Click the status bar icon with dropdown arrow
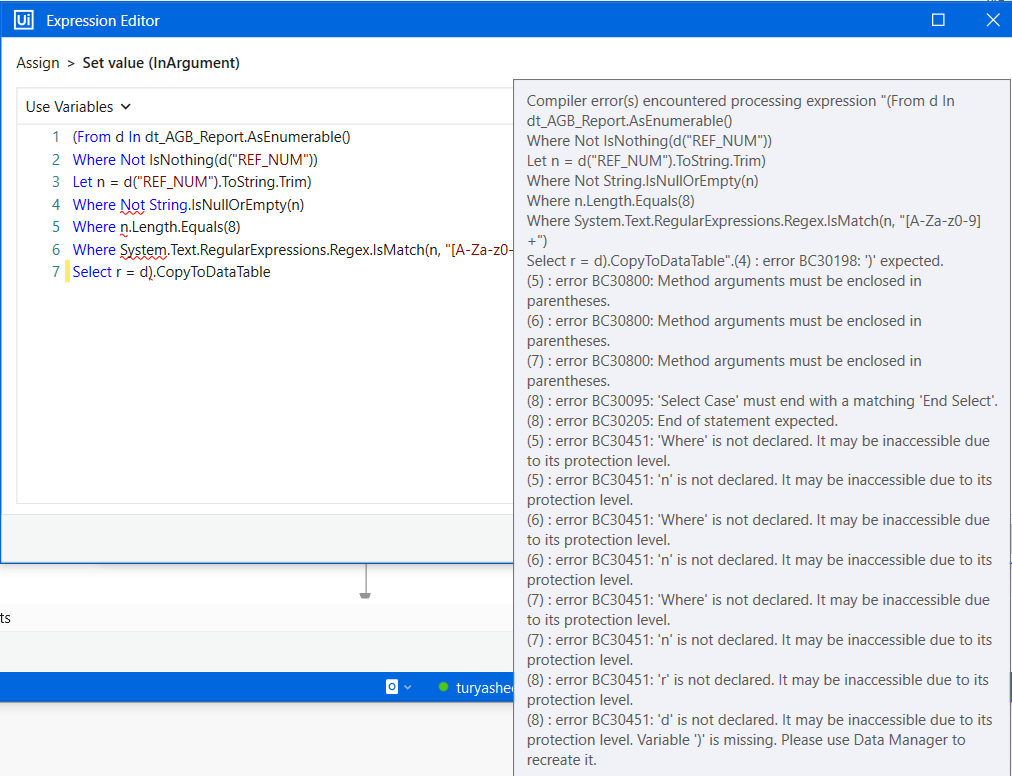 pyautogui.click(x=398, y=687)
